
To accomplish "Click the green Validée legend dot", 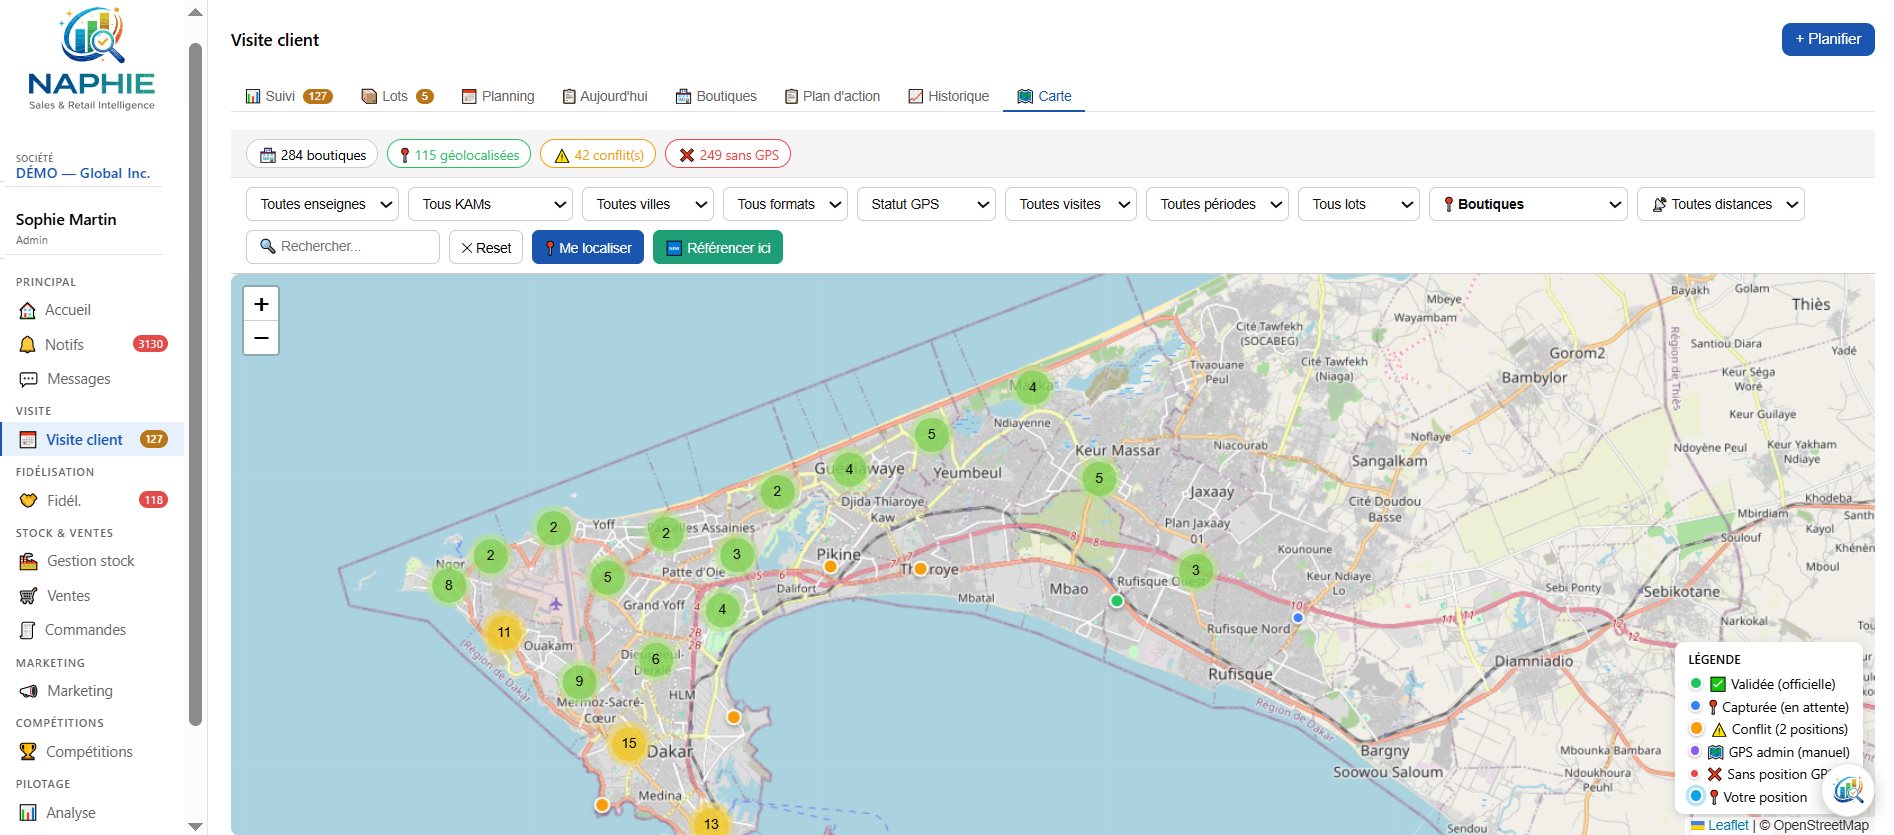I will click(x=1696, y=684).
